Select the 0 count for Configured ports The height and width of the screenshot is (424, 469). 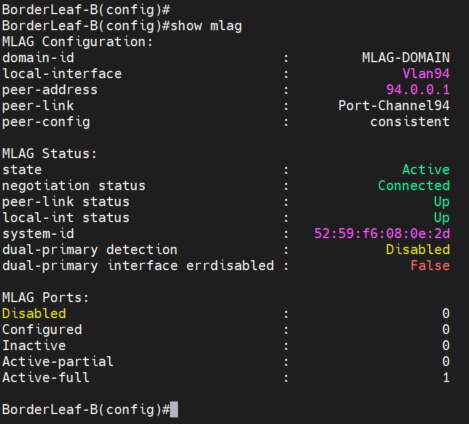[446, 329]
